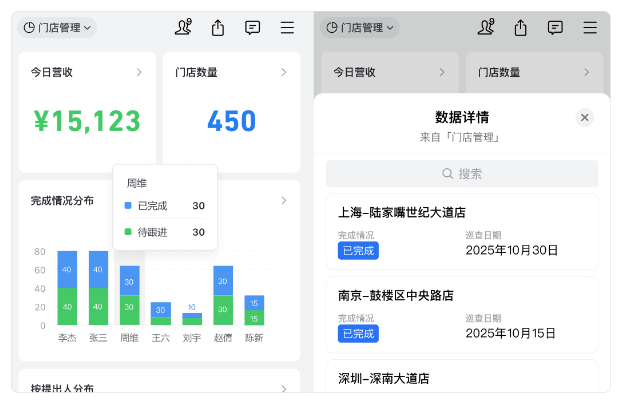Image resolution: width=631 pixels, height=408 pixels.
Task: Click the user permissions icon in the right header
Action: tap(486, 28)
